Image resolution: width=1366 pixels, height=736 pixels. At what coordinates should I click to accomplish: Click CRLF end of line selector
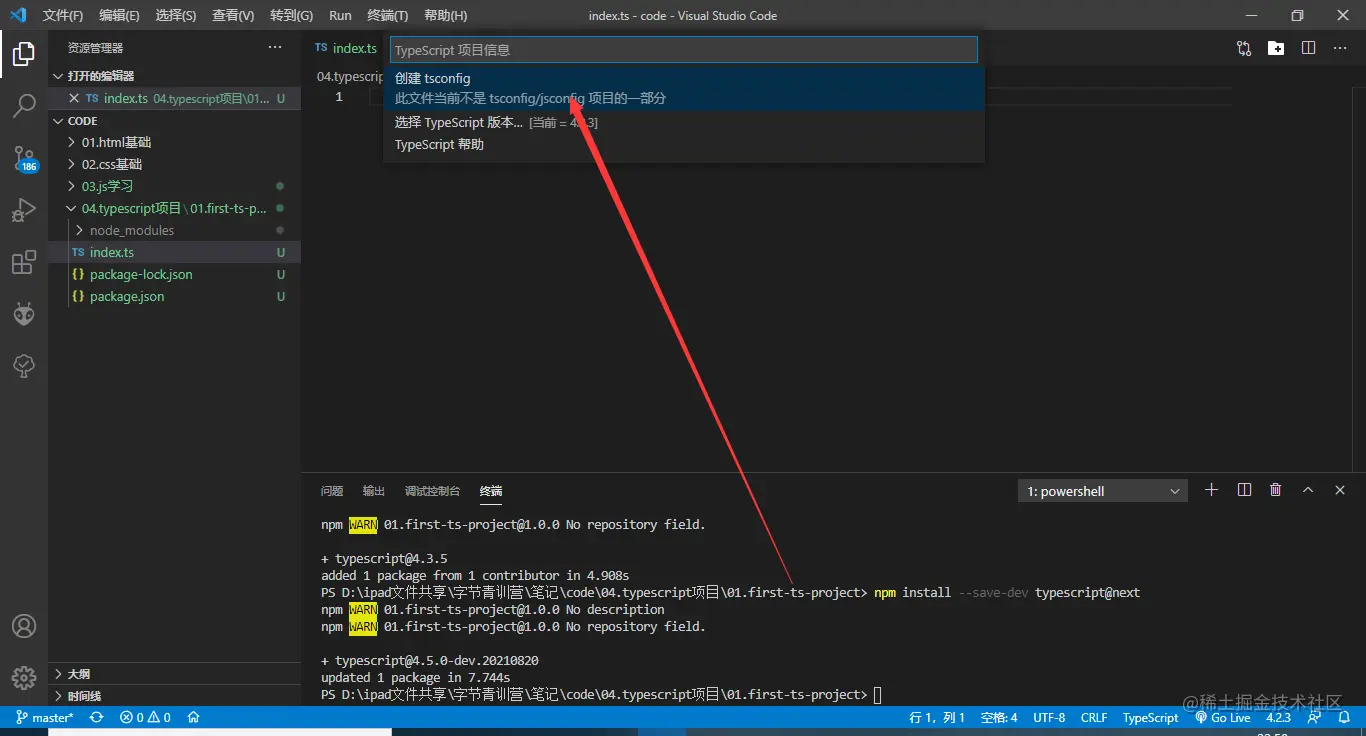click(1094, 717)
